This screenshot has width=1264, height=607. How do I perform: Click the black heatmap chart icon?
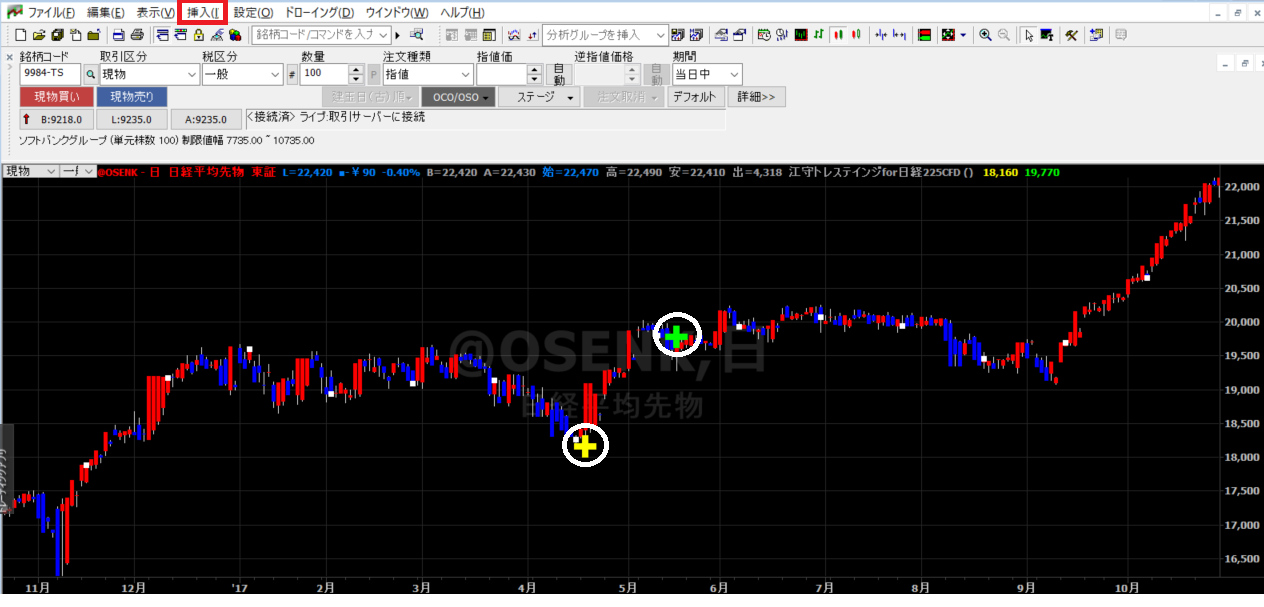click(x=801, y=35)
